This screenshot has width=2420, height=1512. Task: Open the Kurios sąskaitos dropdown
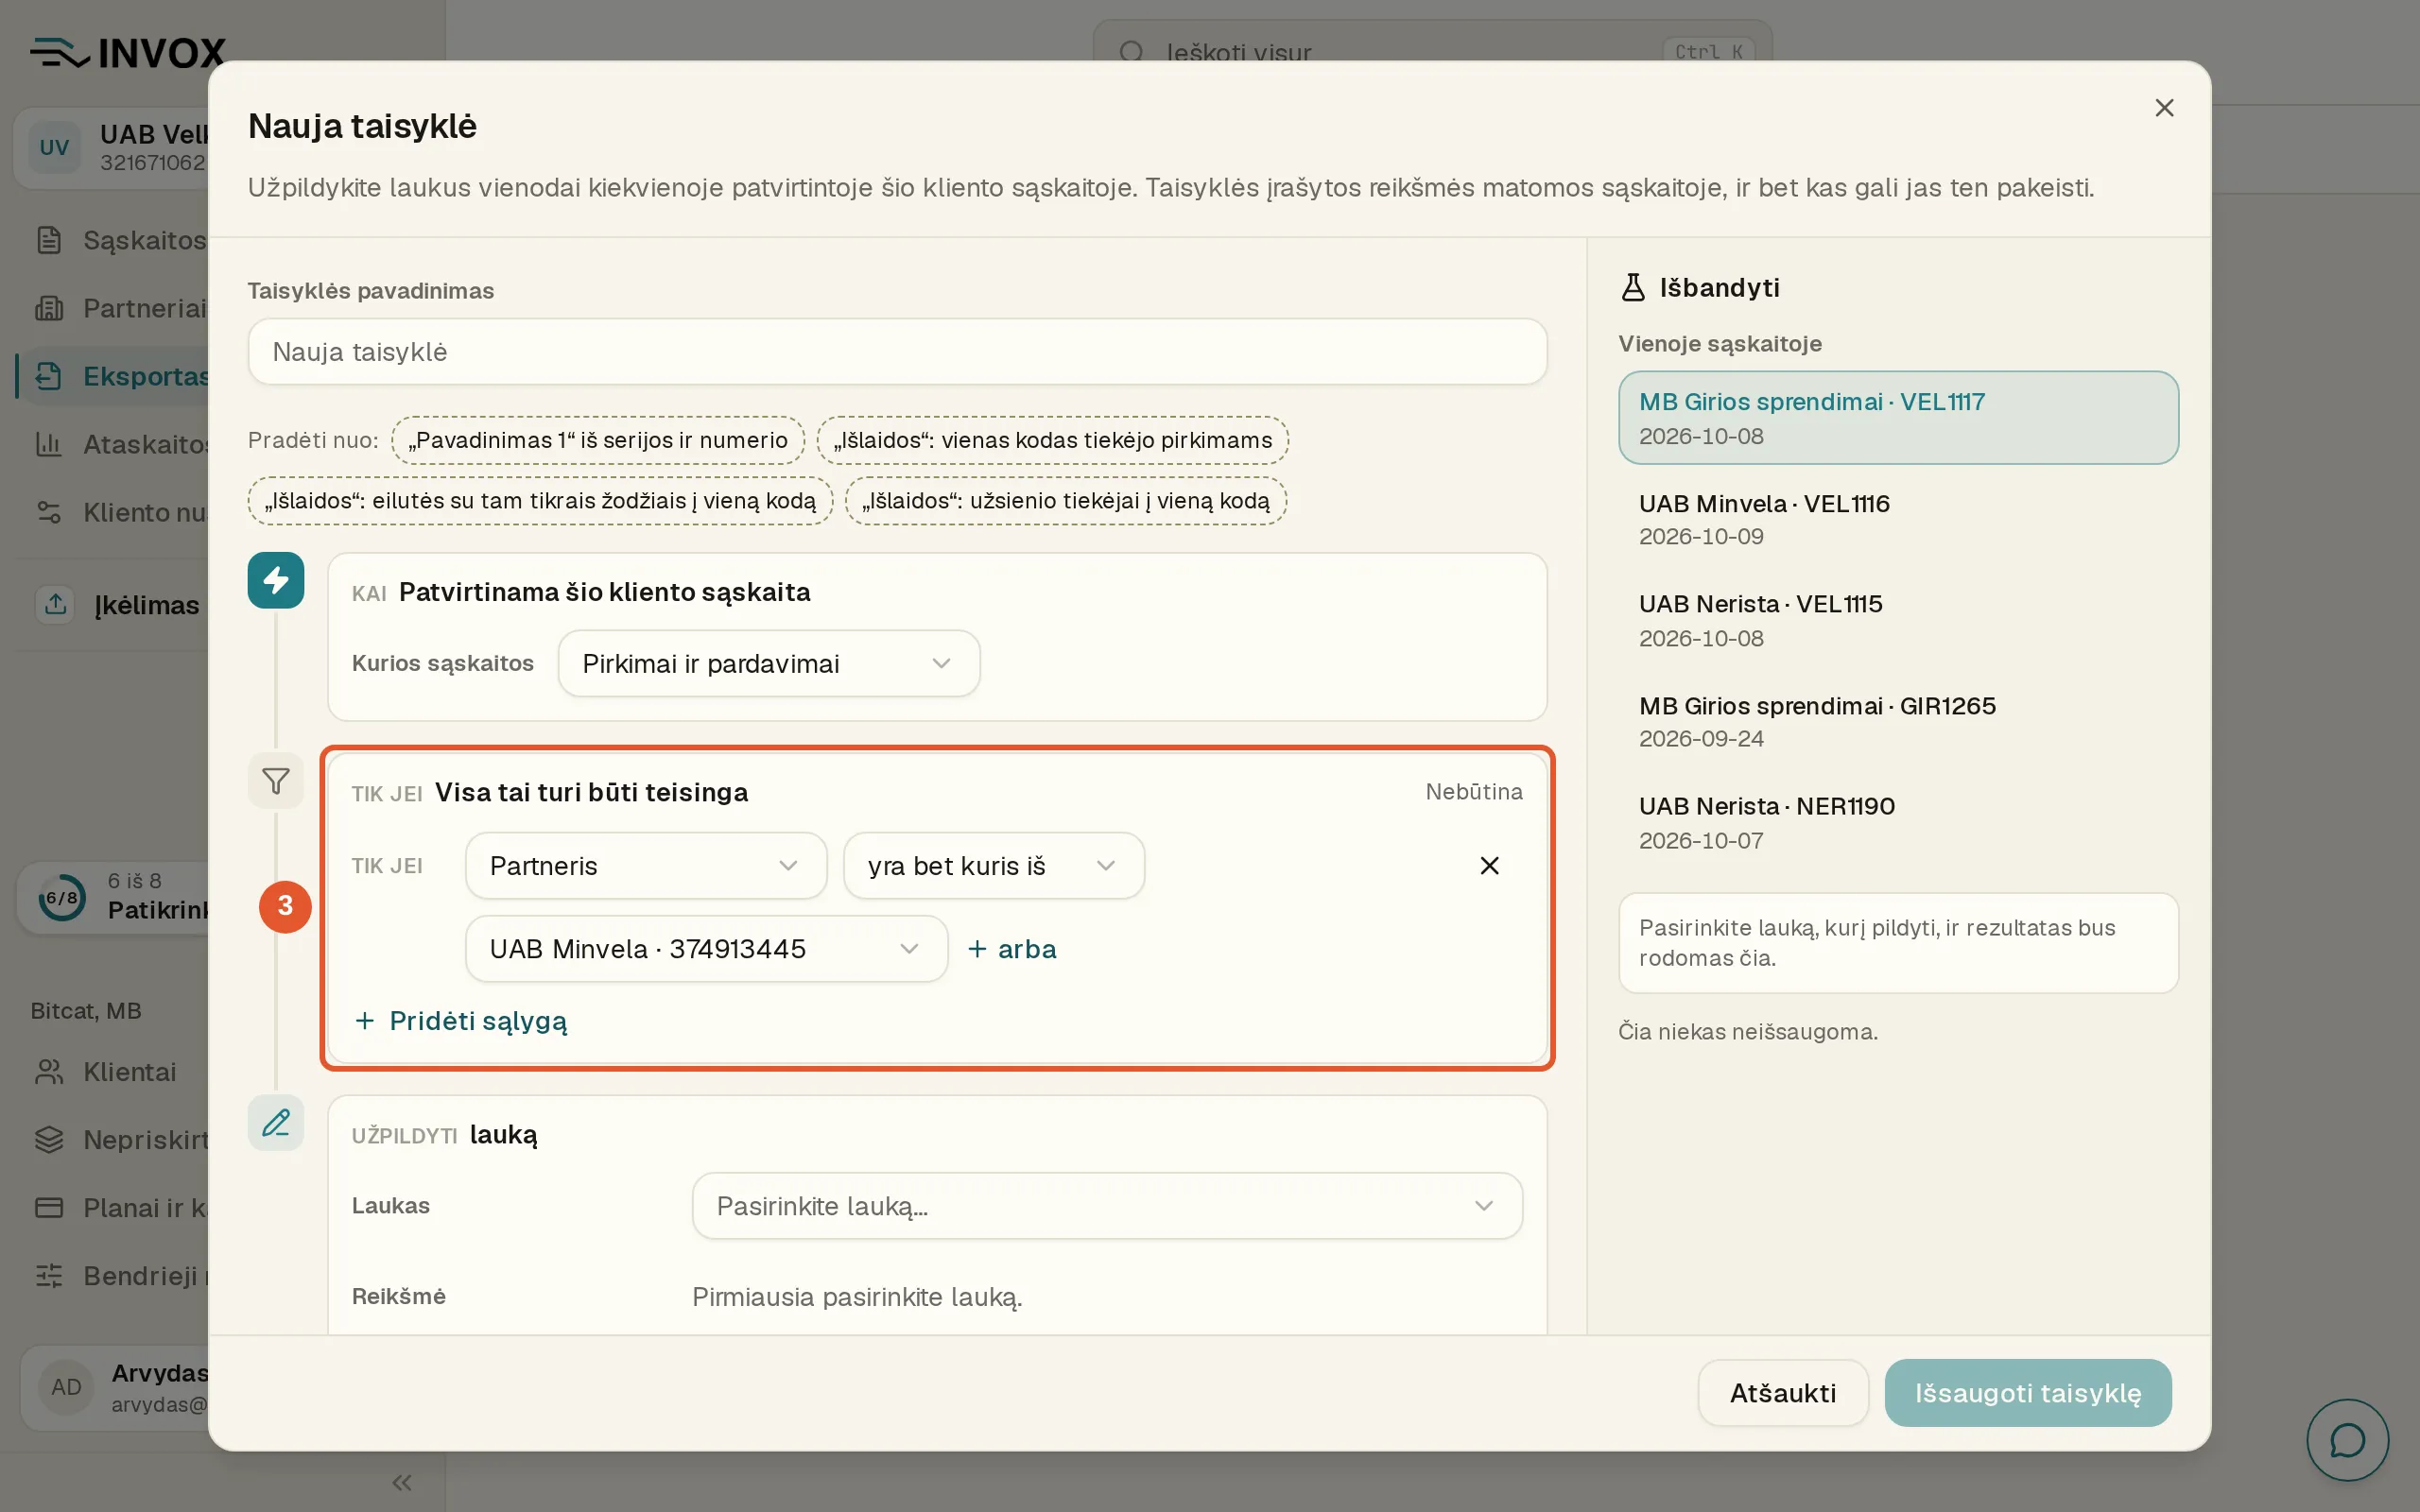[769, 663]
